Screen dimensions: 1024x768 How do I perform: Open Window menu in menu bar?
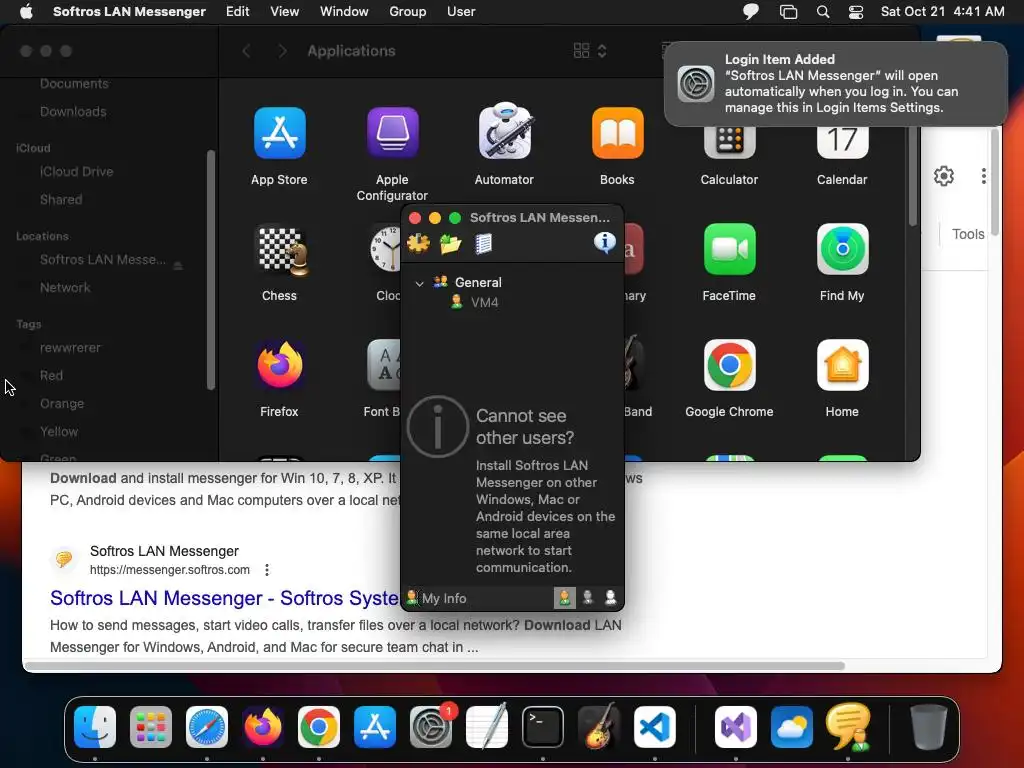[x=344, y=12]
